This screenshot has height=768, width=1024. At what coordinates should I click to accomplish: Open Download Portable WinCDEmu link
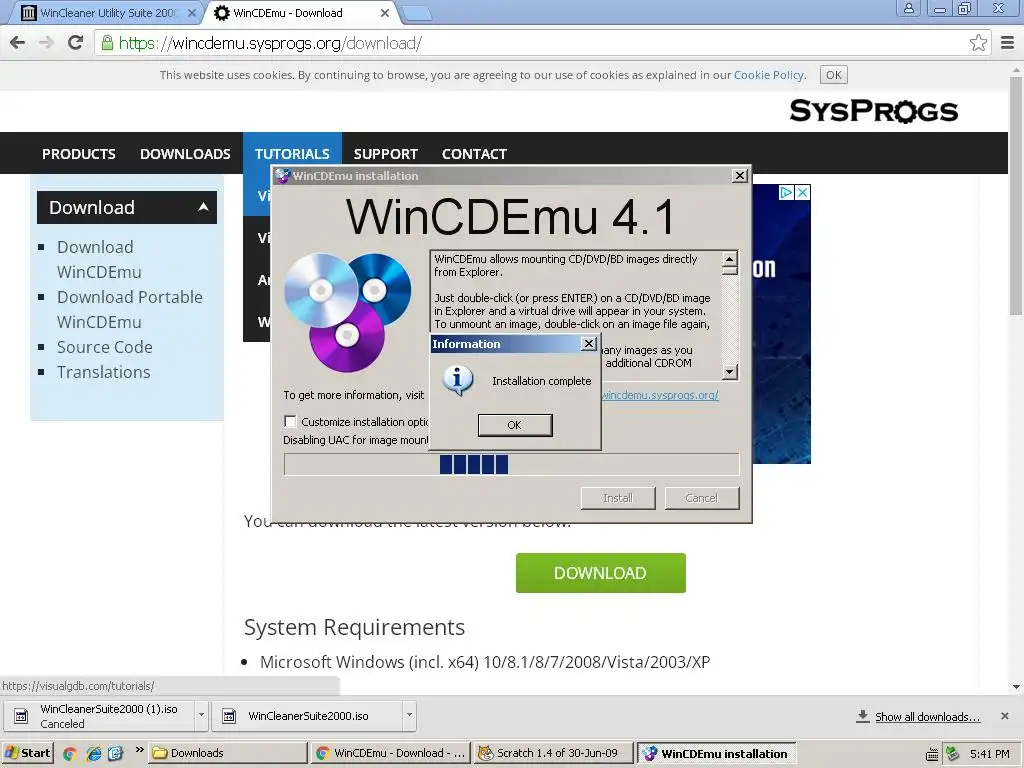click(129, 310)
